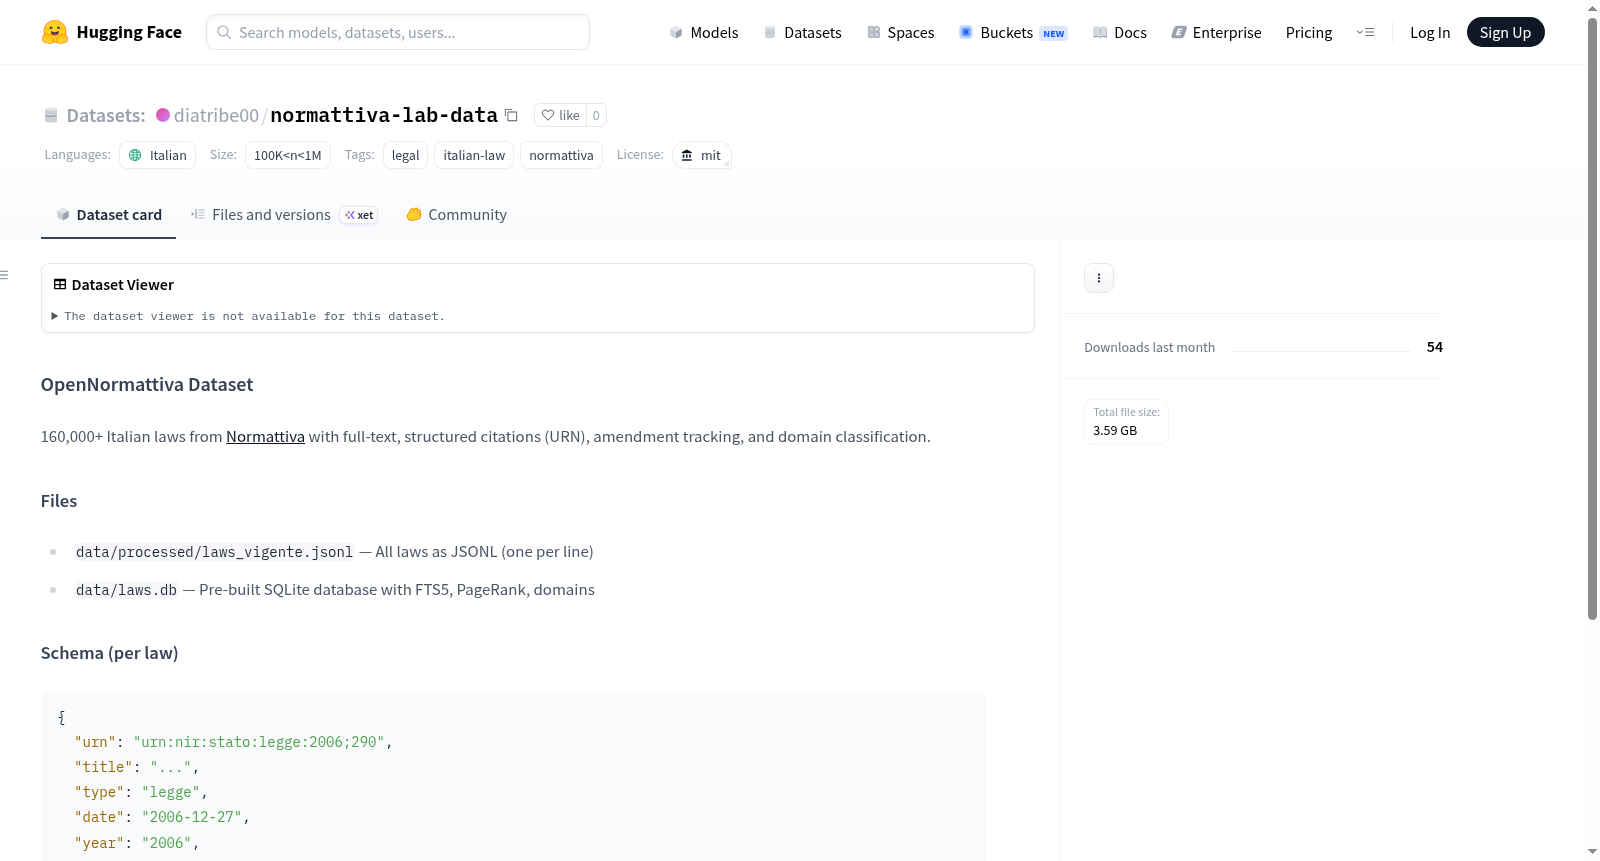Click the database icon before Datasets breadcrumb
This screenshot has width=1600, height=861.
[51, 115]
